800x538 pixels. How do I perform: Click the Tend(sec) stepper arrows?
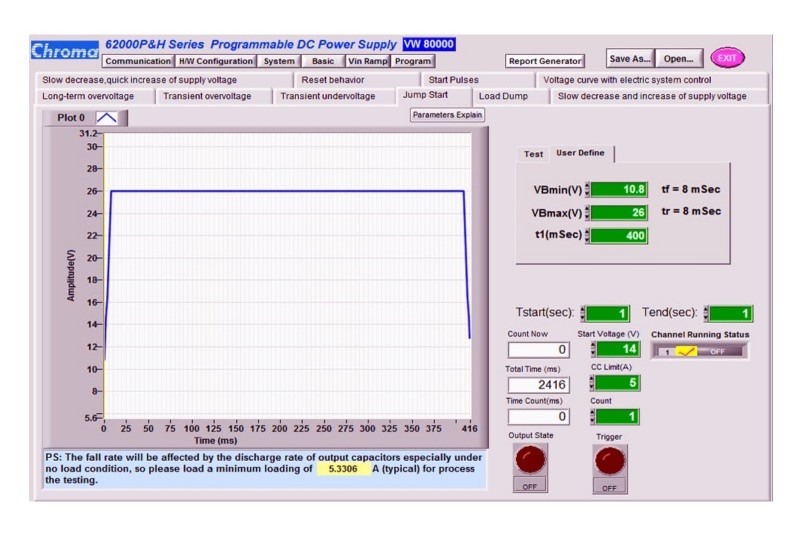(x=708, y=314)
